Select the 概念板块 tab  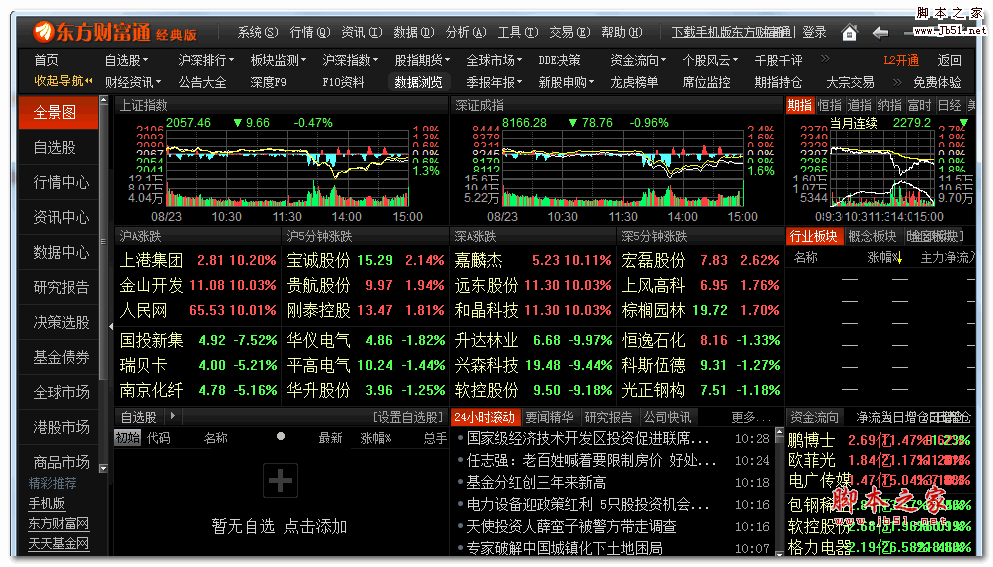pos(872,236)
